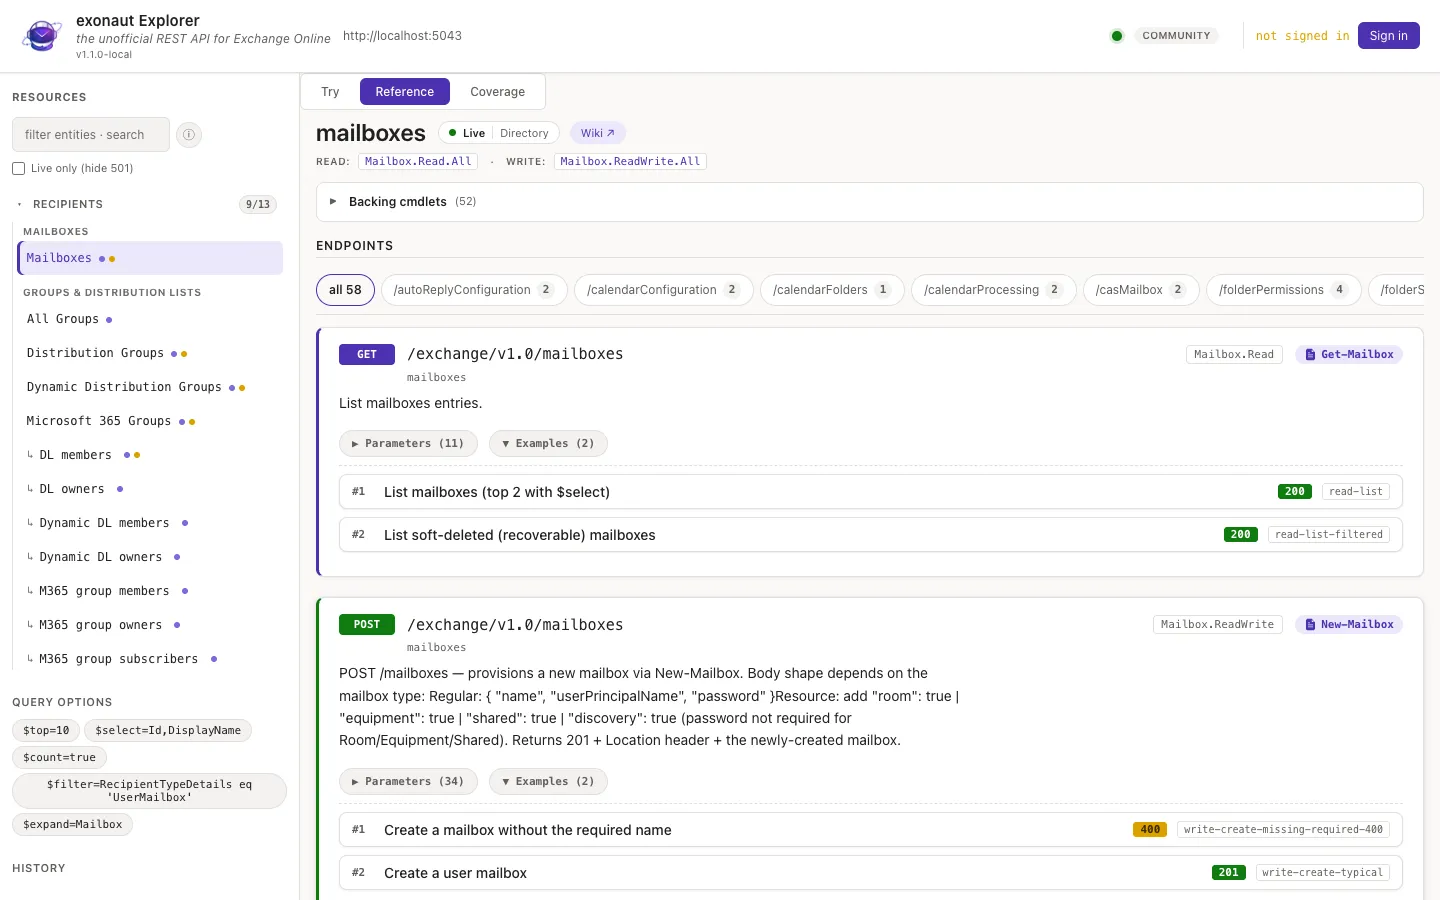This screenshot has height=900, width=1440.
Task: Apply the $top=10 query option
Action: (x=46, y=731)
